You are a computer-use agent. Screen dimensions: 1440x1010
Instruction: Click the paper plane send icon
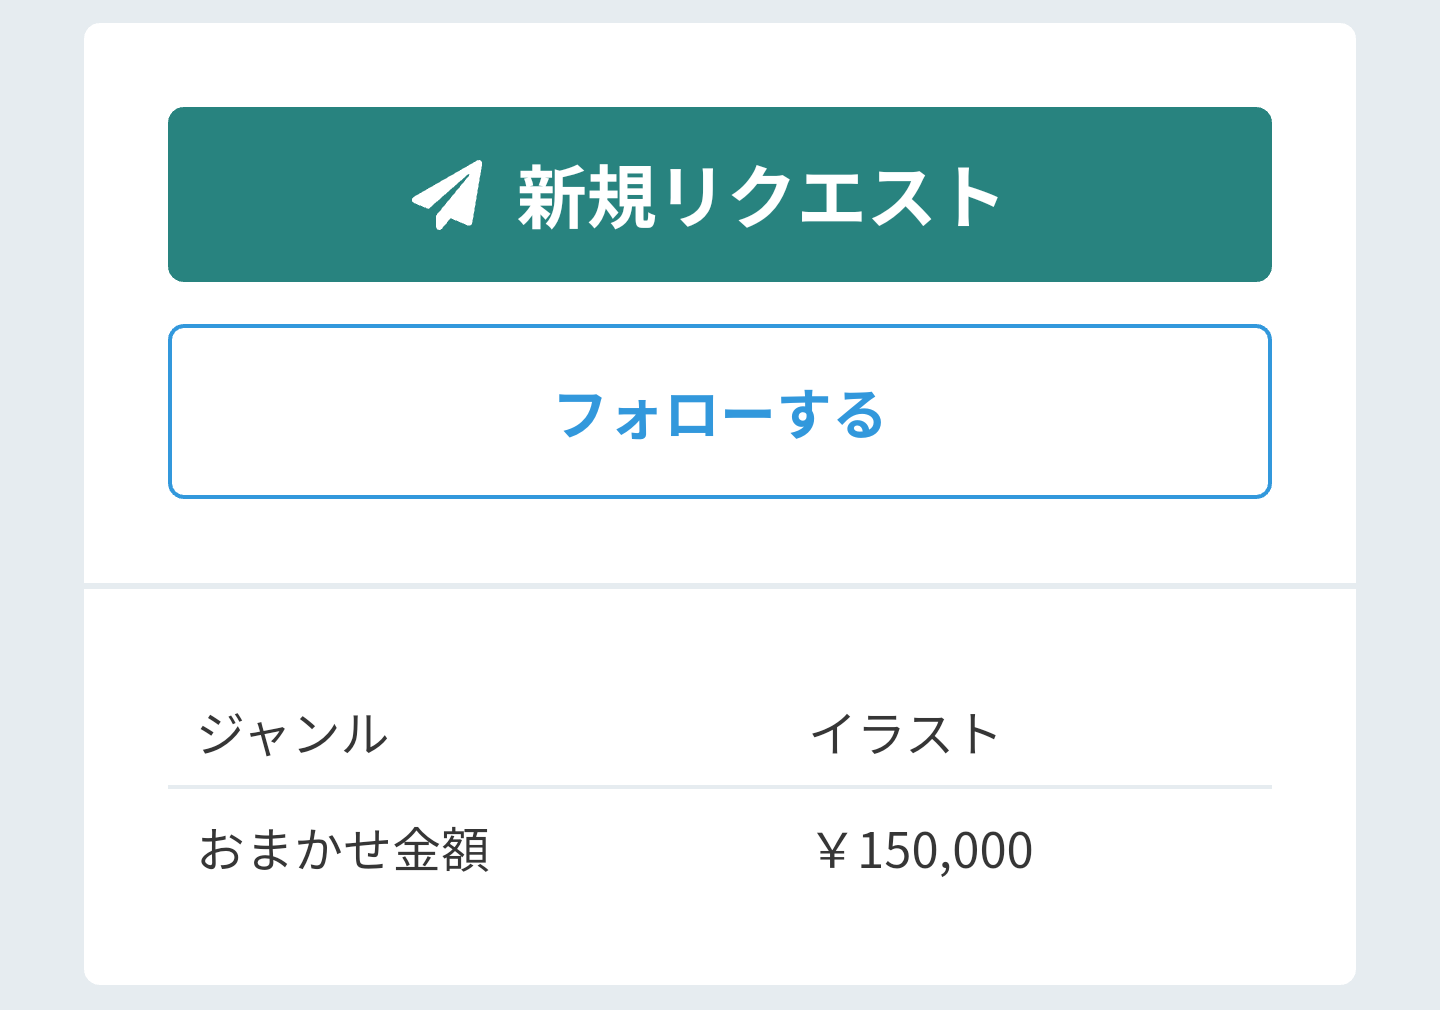pos(447,195)
